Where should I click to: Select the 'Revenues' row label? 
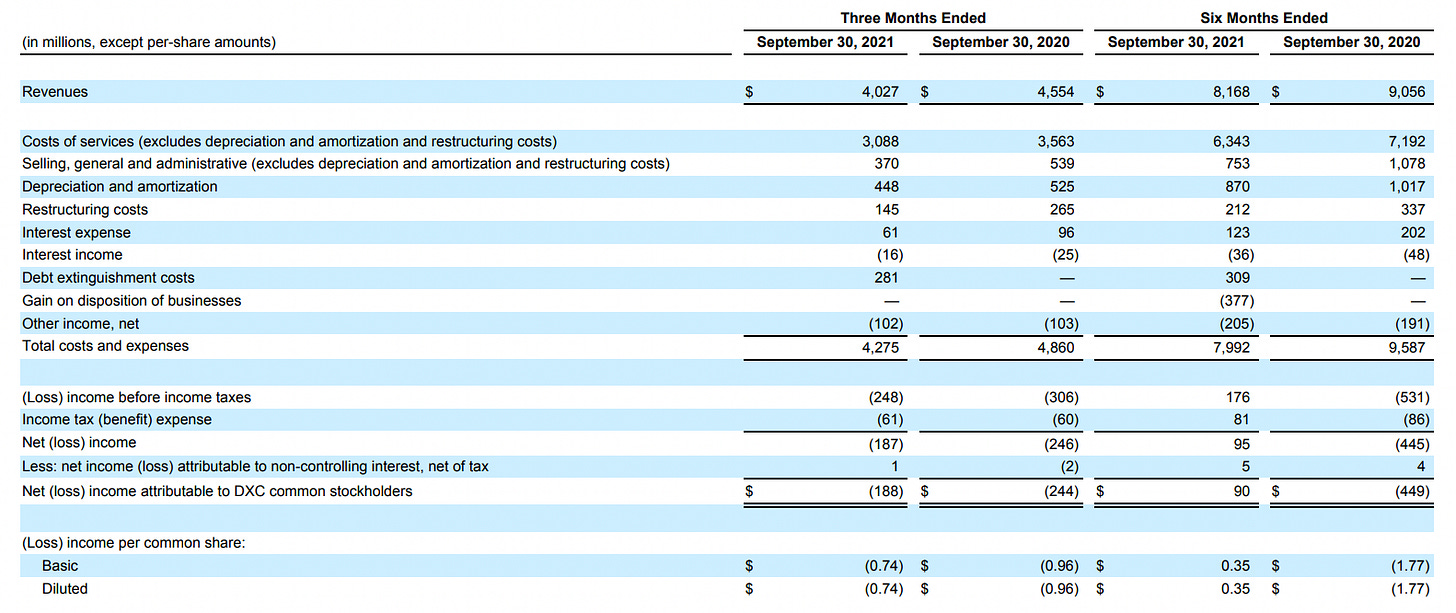pos(55,92)
